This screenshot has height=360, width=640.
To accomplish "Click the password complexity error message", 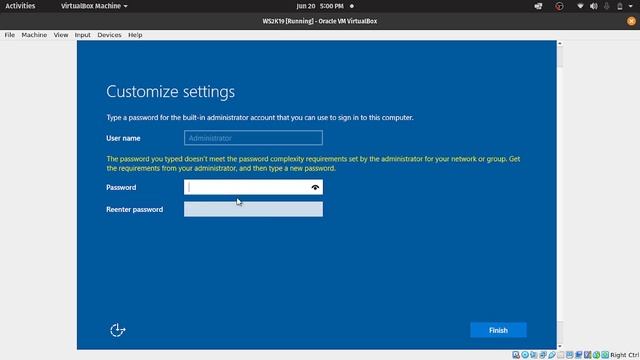I will (x=313, y=163).
